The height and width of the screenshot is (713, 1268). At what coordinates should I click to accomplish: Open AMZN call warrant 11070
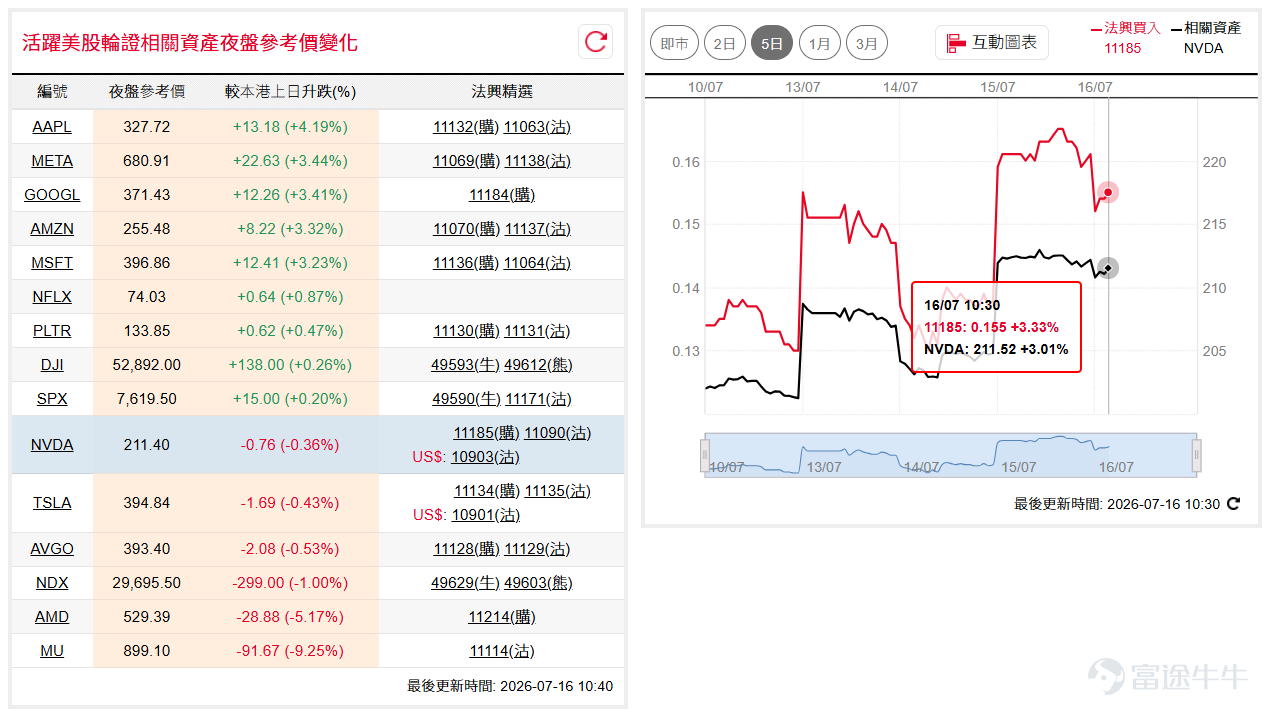(x=466, y=229)
